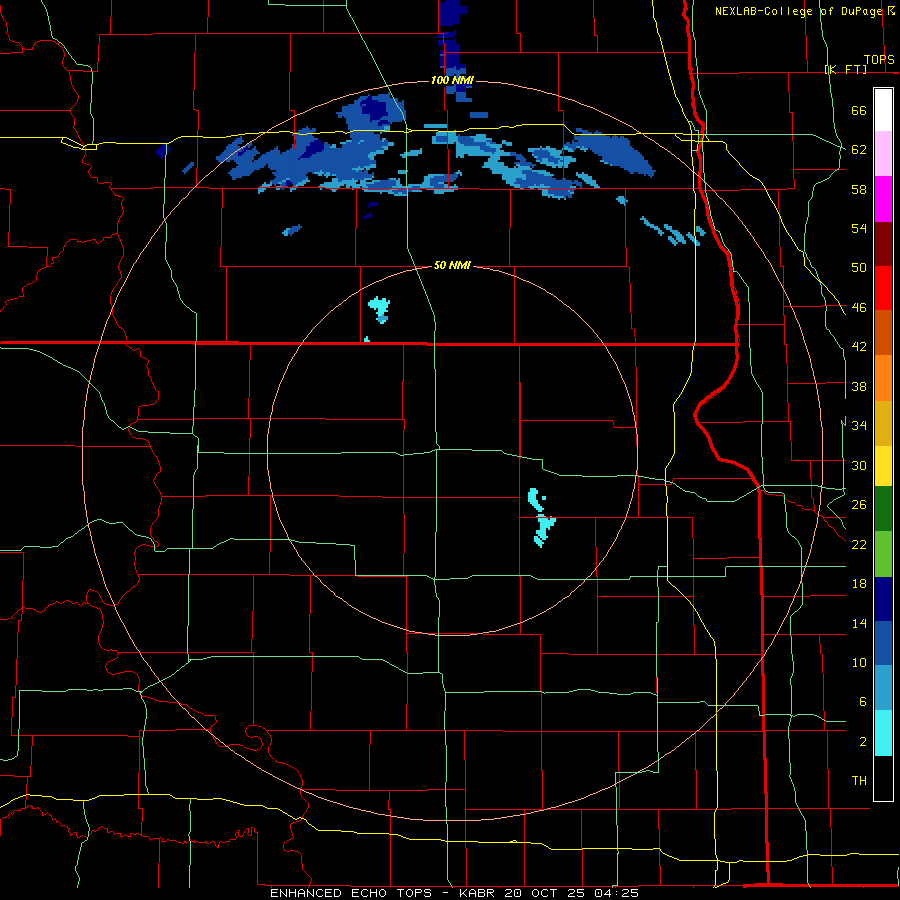Click the legend value 34
The width and height of the screenshot is (900, 900).
[859, 426]
